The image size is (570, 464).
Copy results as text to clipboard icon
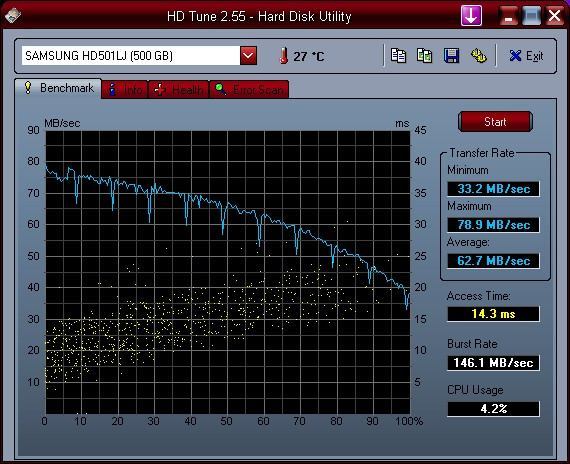pyautogui.click(x=398, y=56)
